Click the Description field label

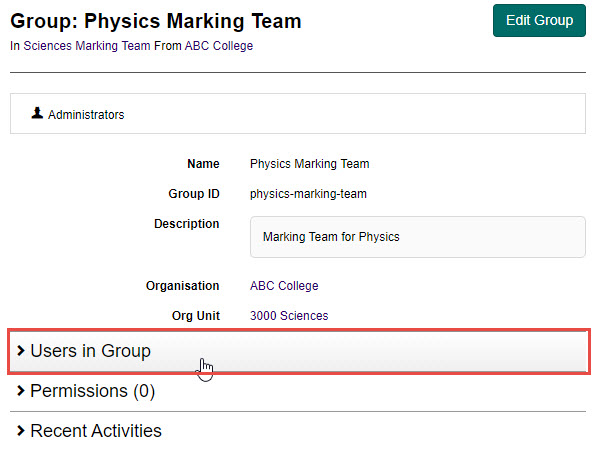tap(186, 224)
